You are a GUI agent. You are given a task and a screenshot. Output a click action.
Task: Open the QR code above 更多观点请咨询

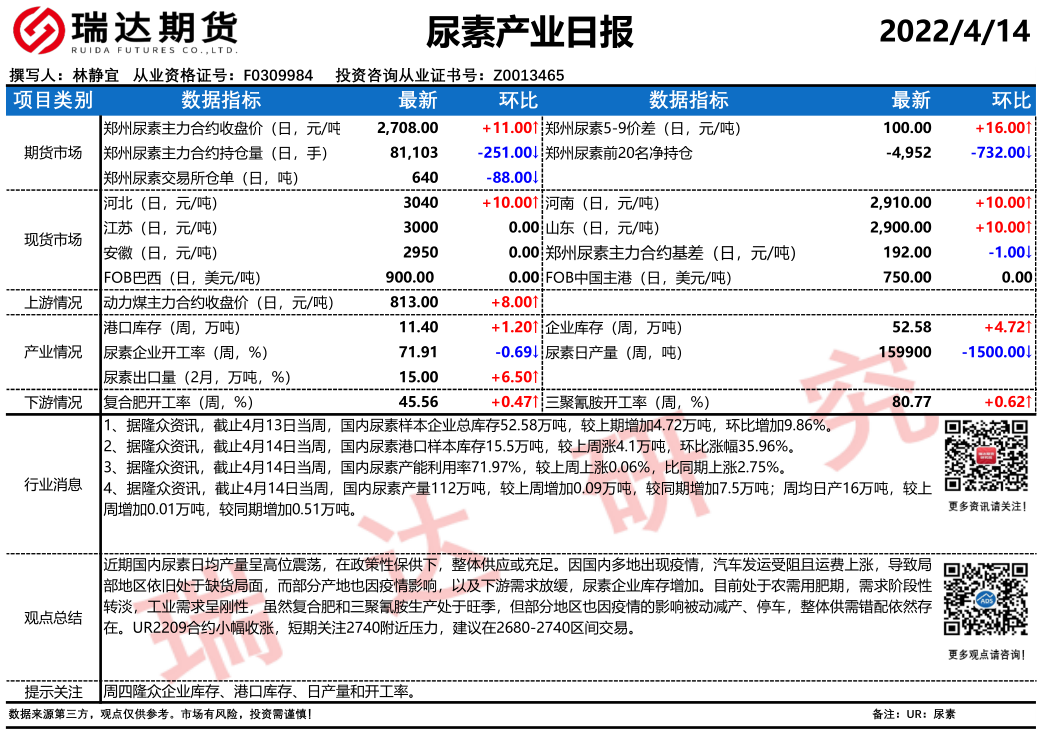pos(984,600)
